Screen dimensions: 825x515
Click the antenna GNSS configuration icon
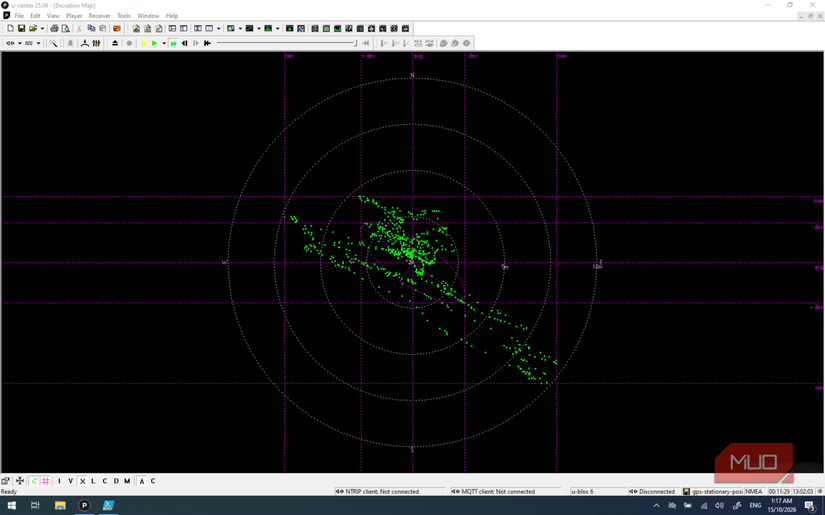(84, 43)
